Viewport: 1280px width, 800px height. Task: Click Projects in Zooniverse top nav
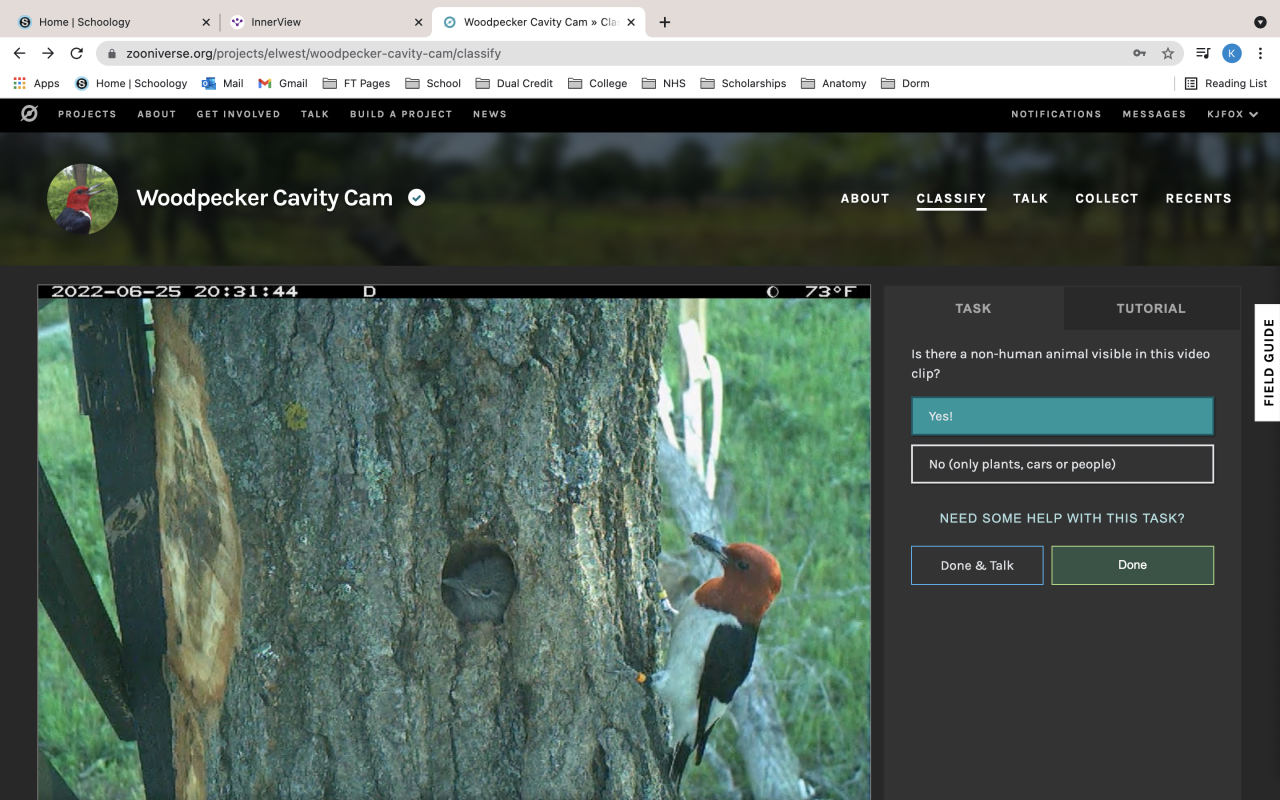(87, 114)
